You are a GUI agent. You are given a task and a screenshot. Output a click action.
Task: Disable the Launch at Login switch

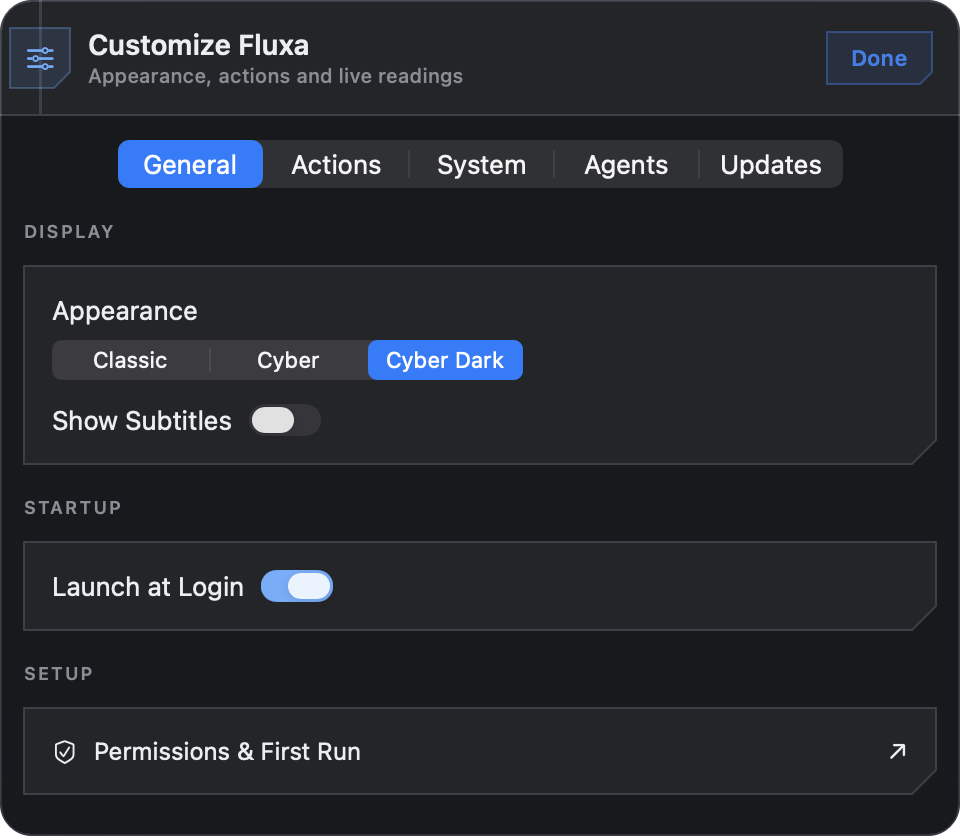297,586
